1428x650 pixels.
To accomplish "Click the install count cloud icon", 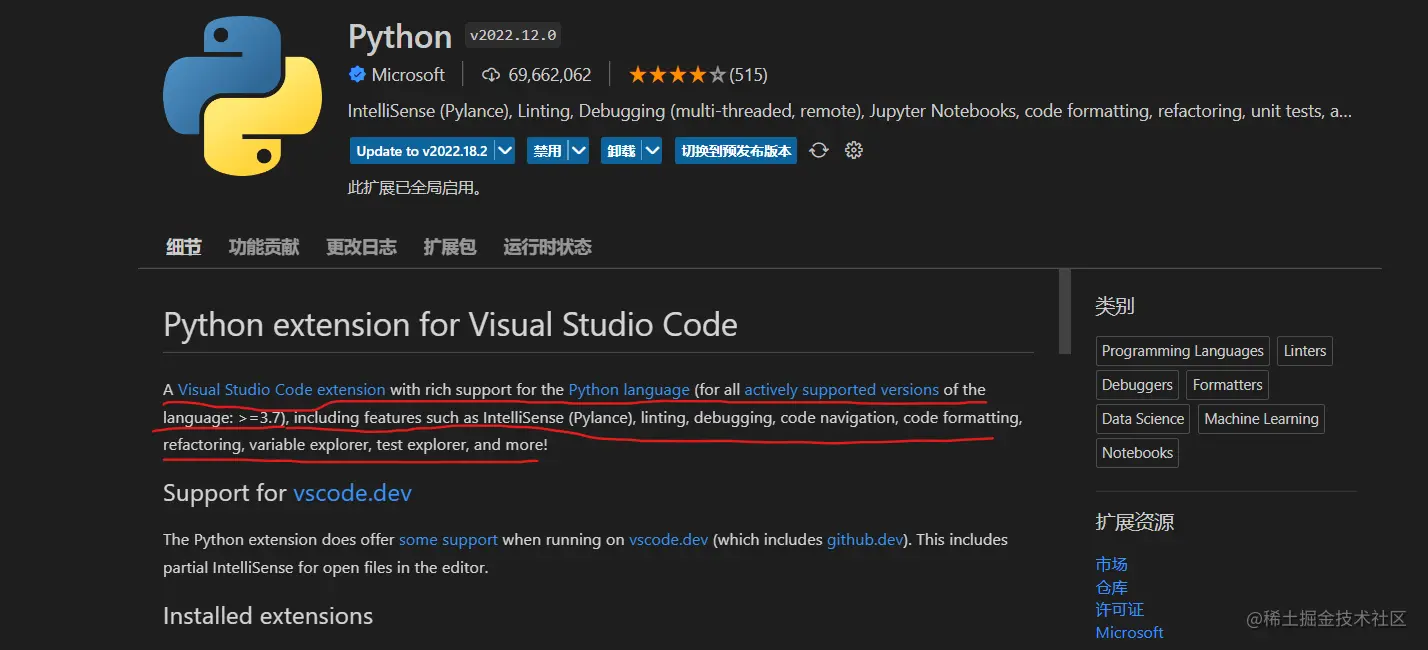I will click(490, 74).
